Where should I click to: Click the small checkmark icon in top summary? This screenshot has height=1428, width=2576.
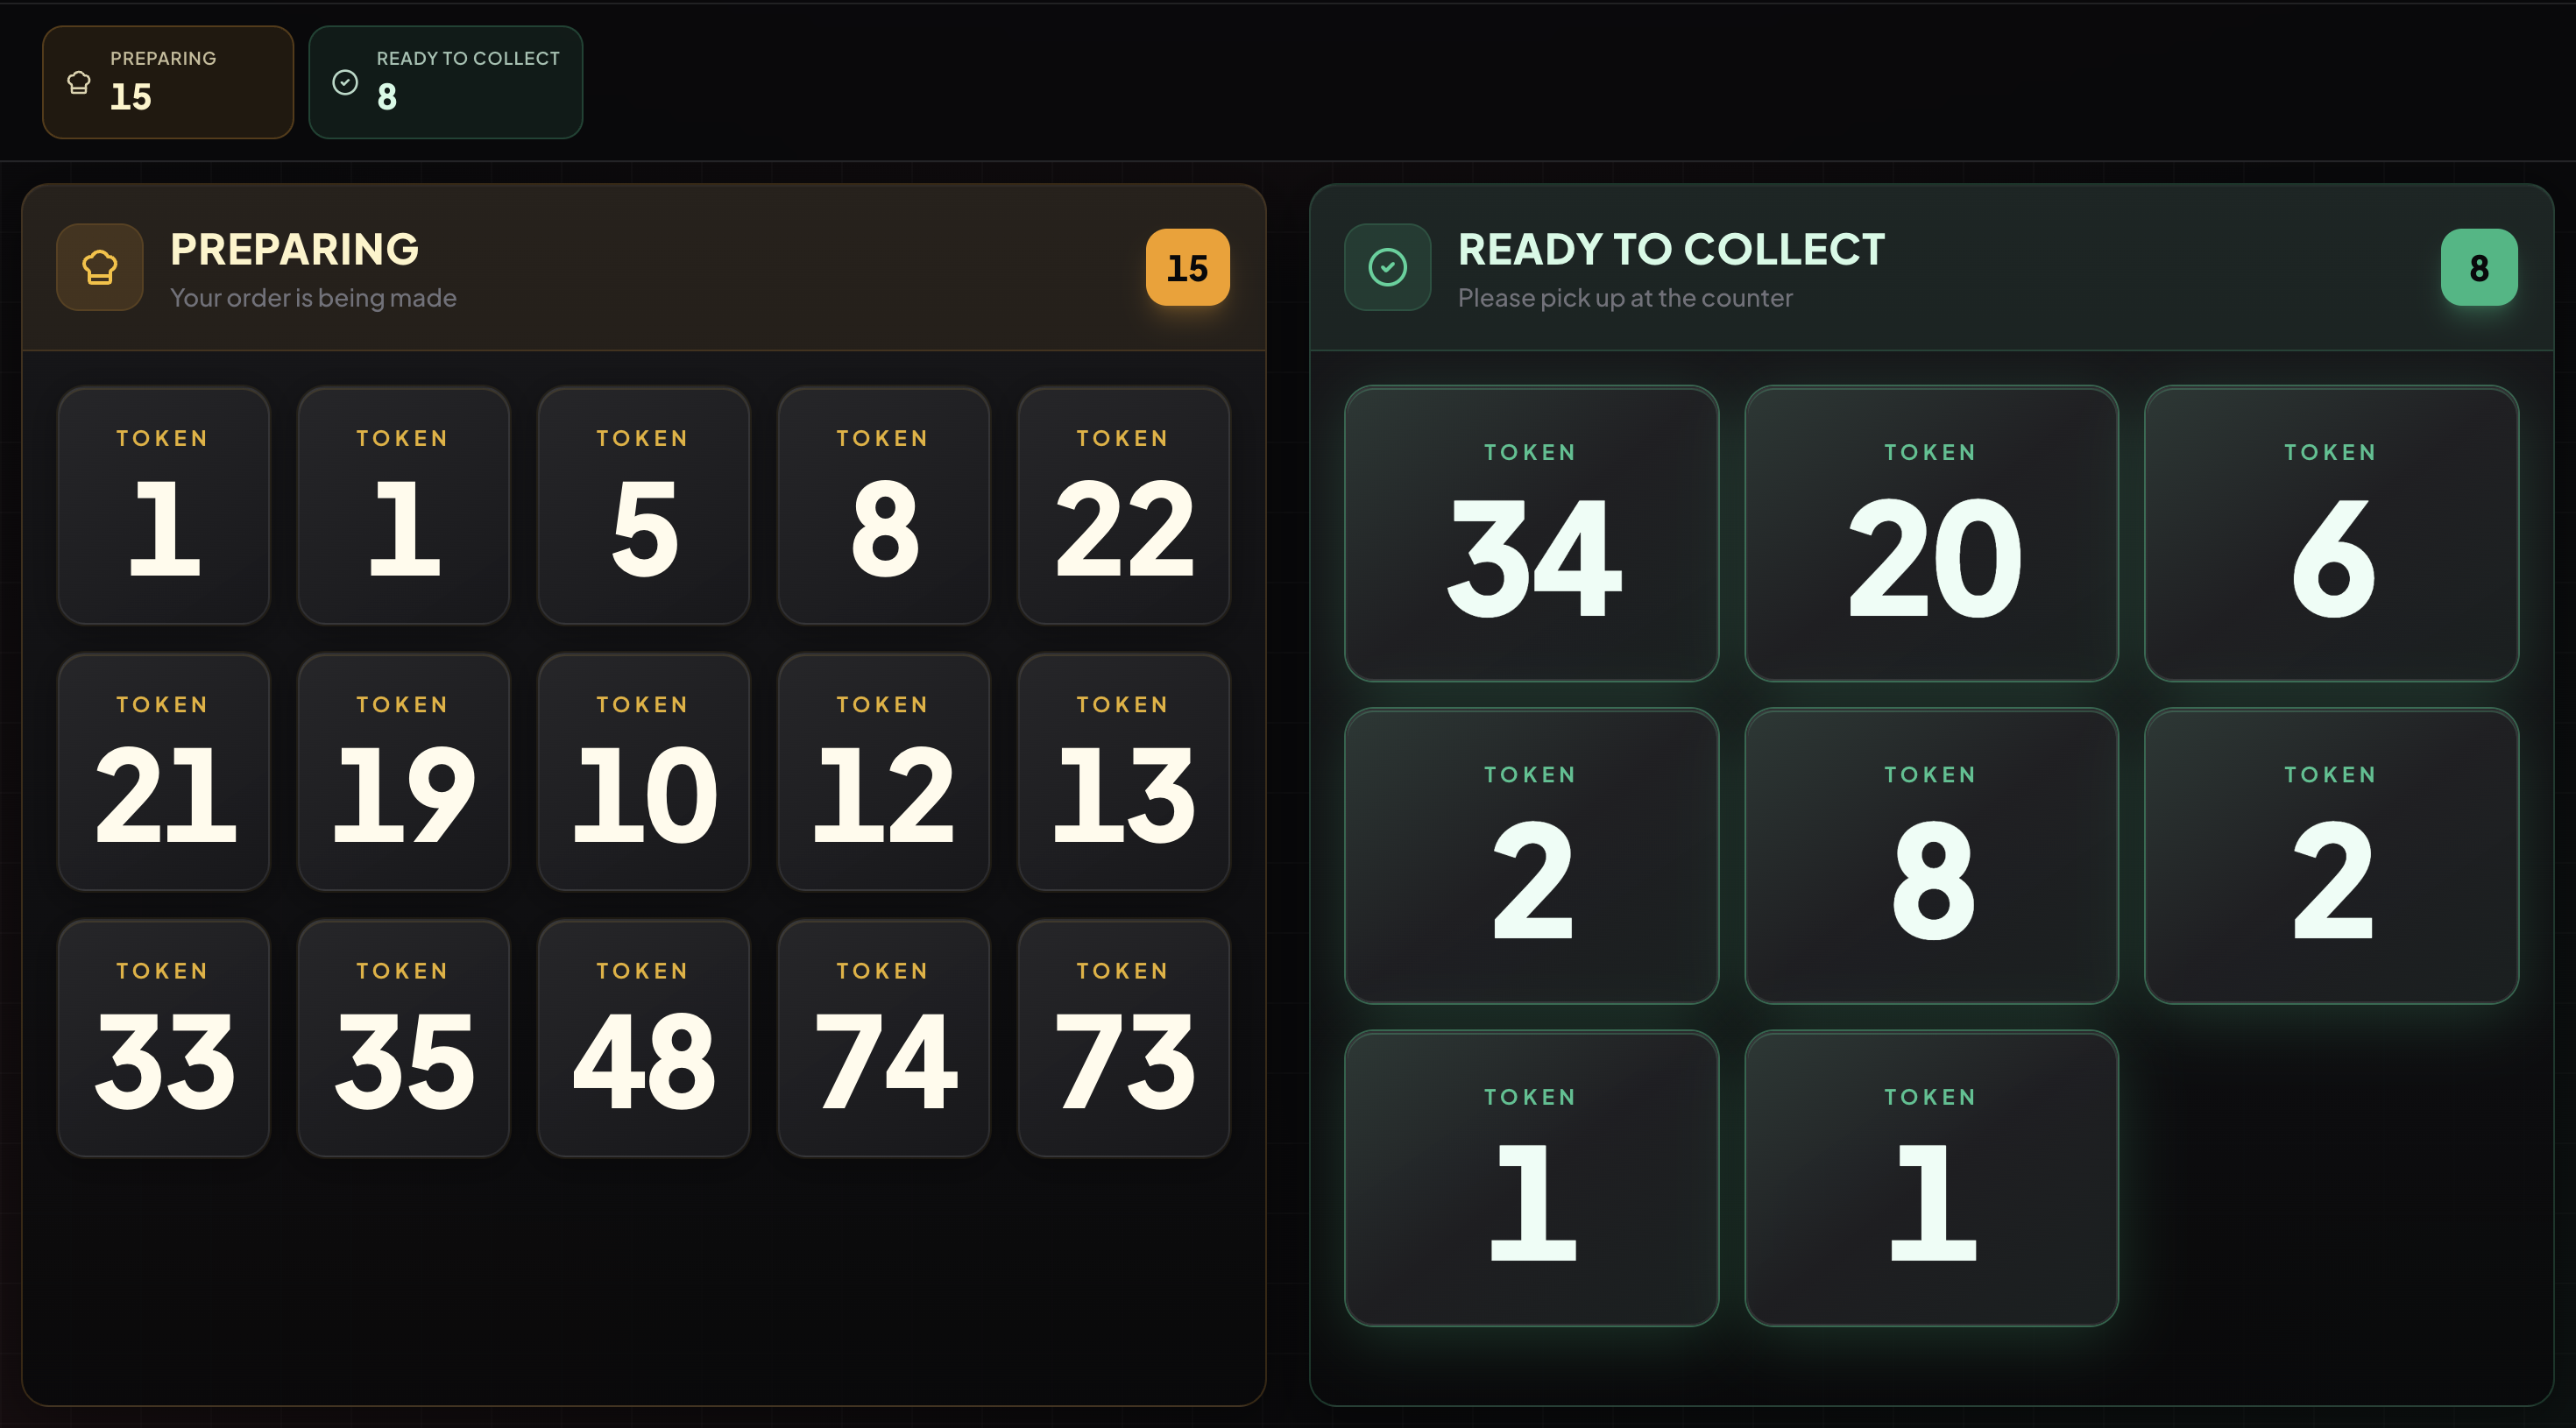(x=345, y=82)
